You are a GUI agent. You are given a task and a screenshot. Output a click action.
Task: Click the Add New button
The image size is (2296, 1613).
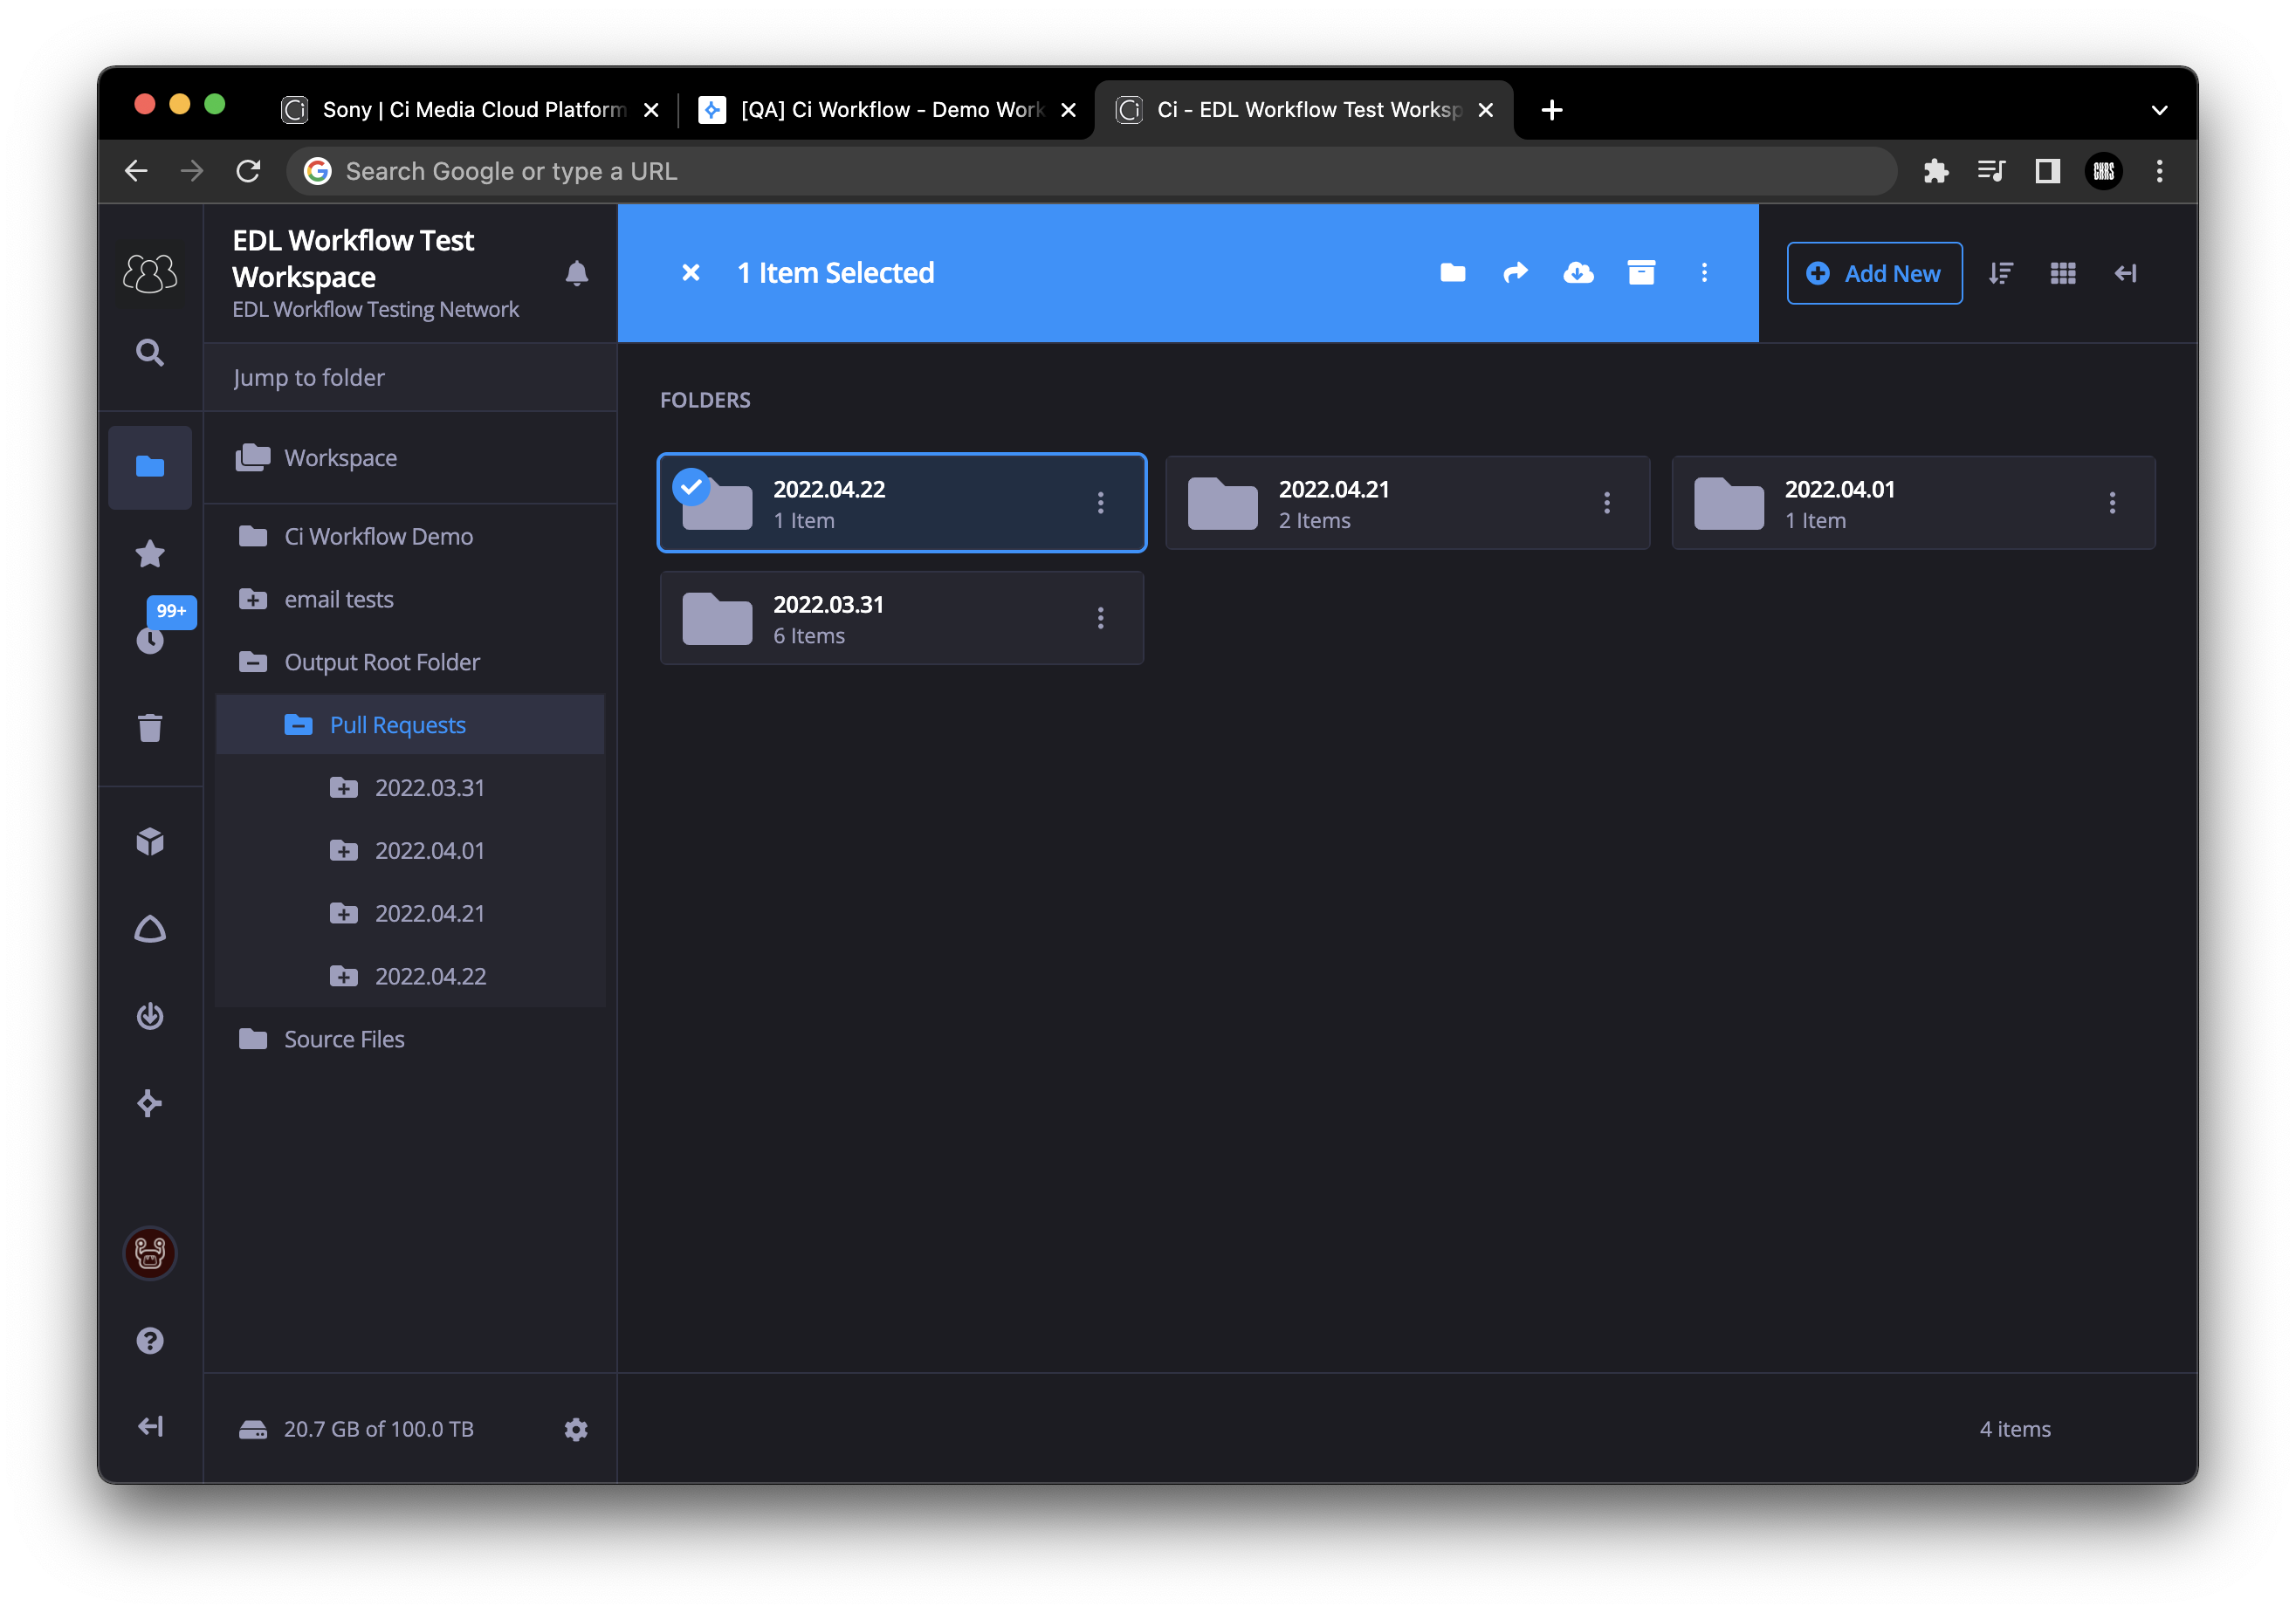pyautogui.click(x=1874, y=273)
